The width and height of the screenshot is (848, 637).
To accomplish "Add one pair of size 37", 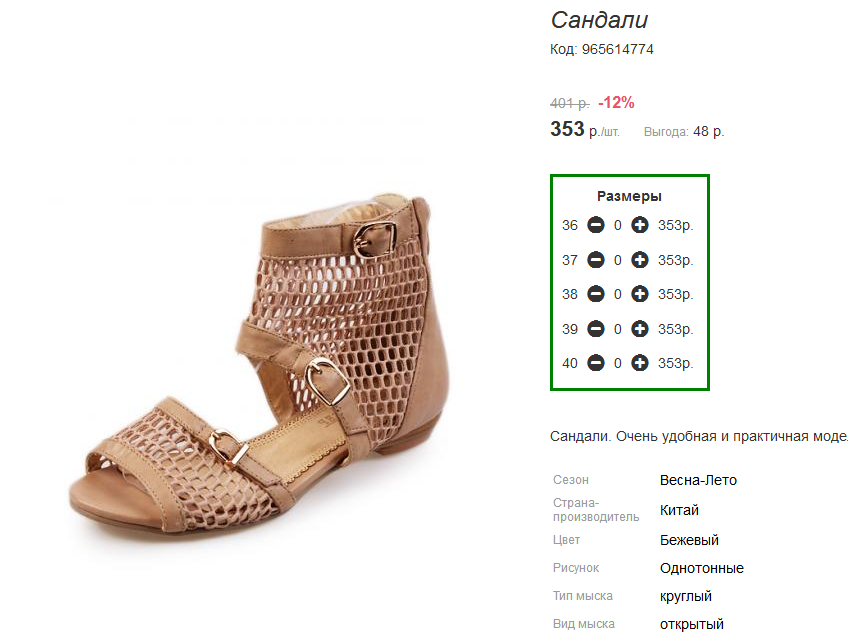I will (640, 260).
